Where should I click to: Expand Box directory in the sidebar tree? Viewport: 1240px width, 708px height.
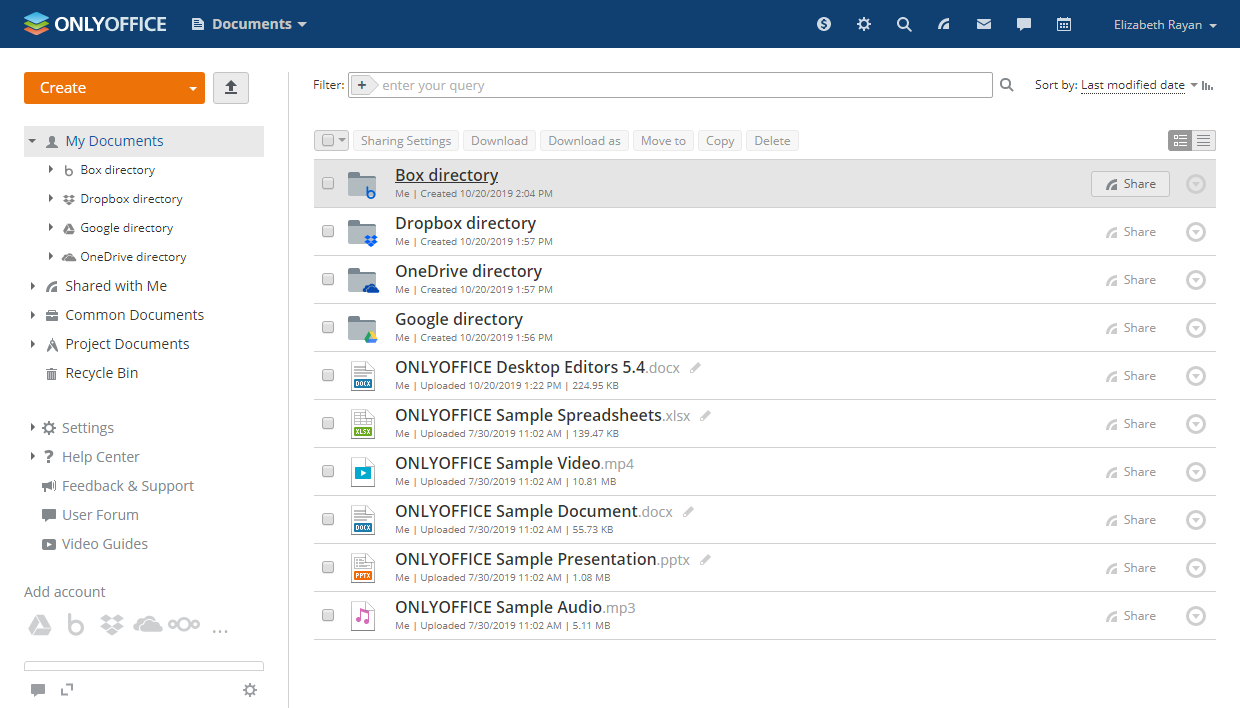click(51, 170)
